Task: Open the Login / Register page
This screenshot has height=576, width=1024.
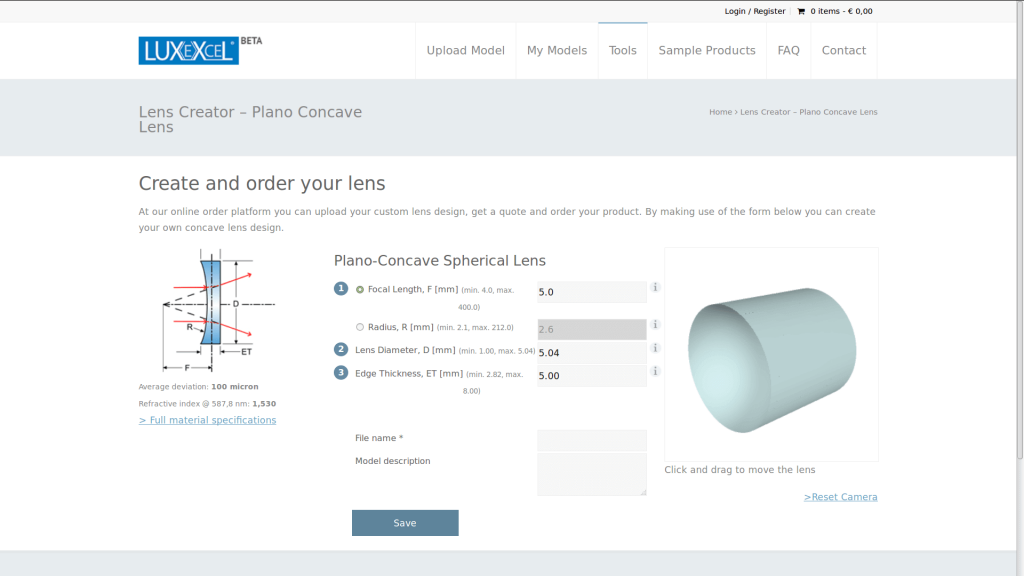Action: point(754,11)
